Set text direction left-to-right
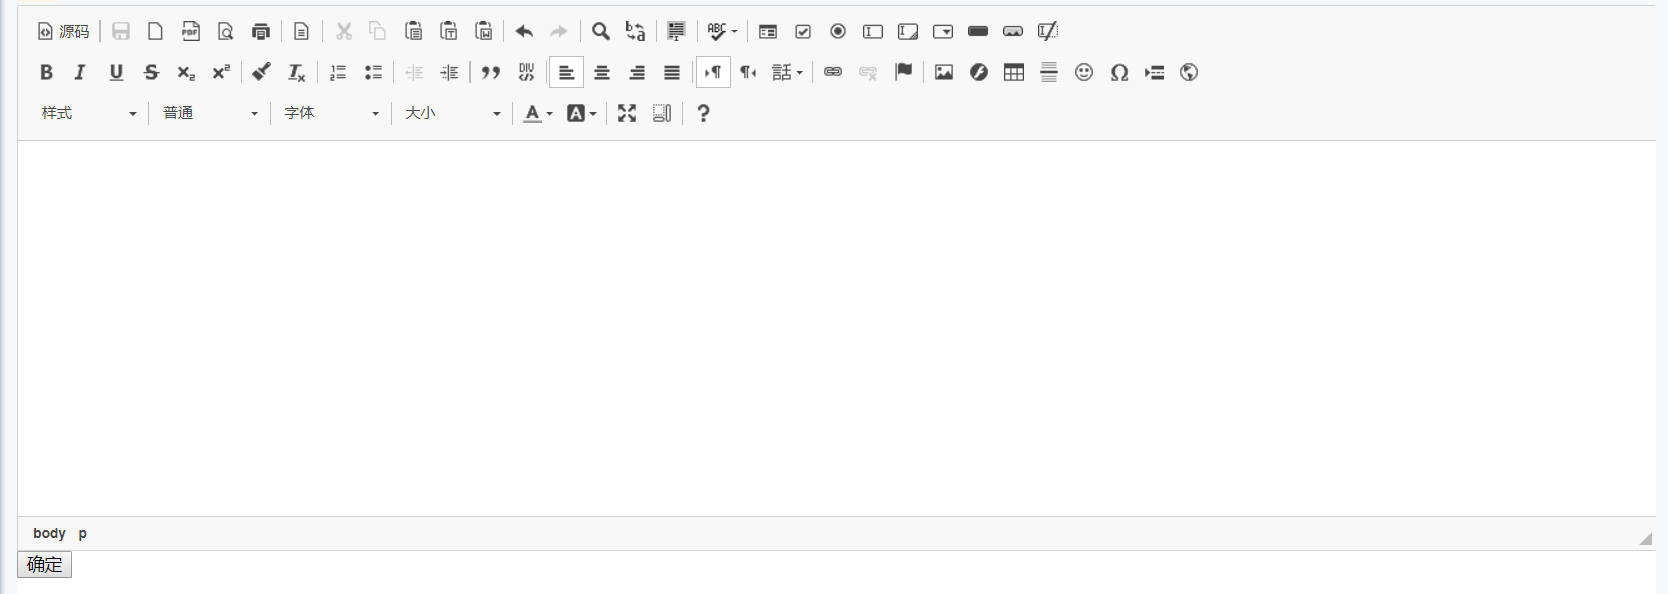 [x=713, y=73]
